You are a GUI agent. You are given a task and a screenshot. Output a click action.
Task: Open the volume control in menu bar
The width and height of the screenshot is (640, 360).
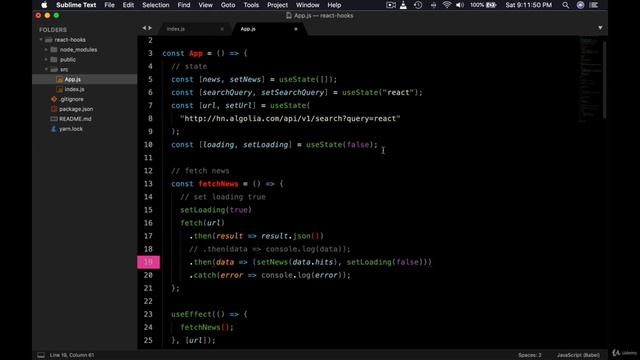pos(460,5)
